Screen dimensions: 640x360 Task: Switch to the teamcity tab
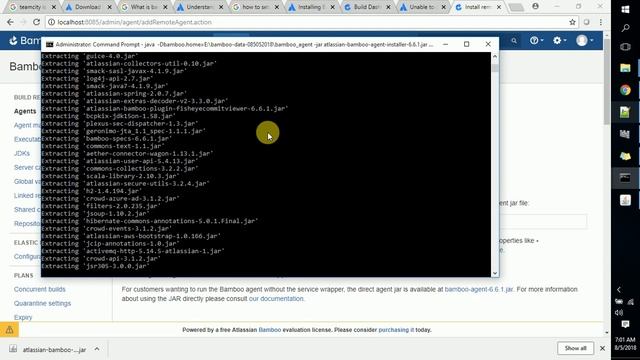33,7
